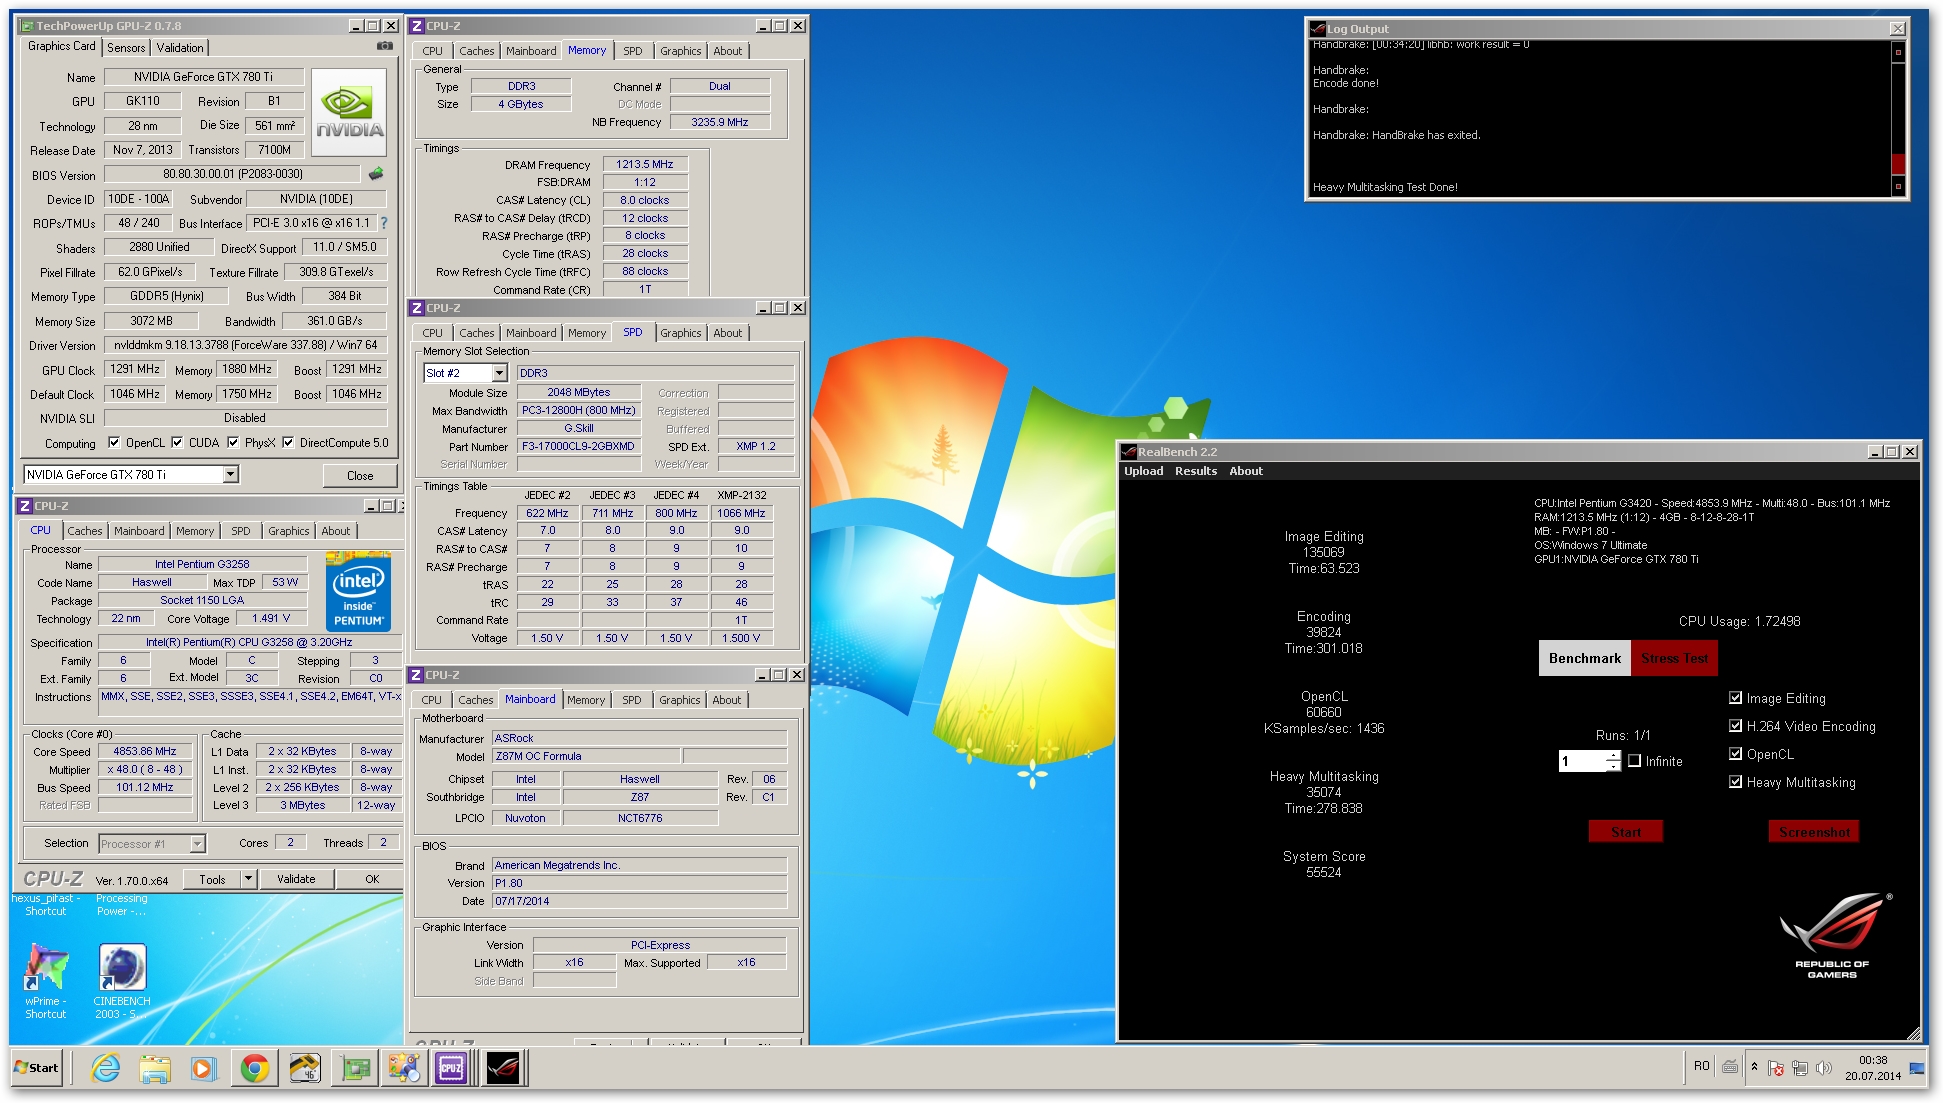1943x1103 pixels.
Task: Click the Bus Interface question mark icon
Action: (x=384, y=223)
